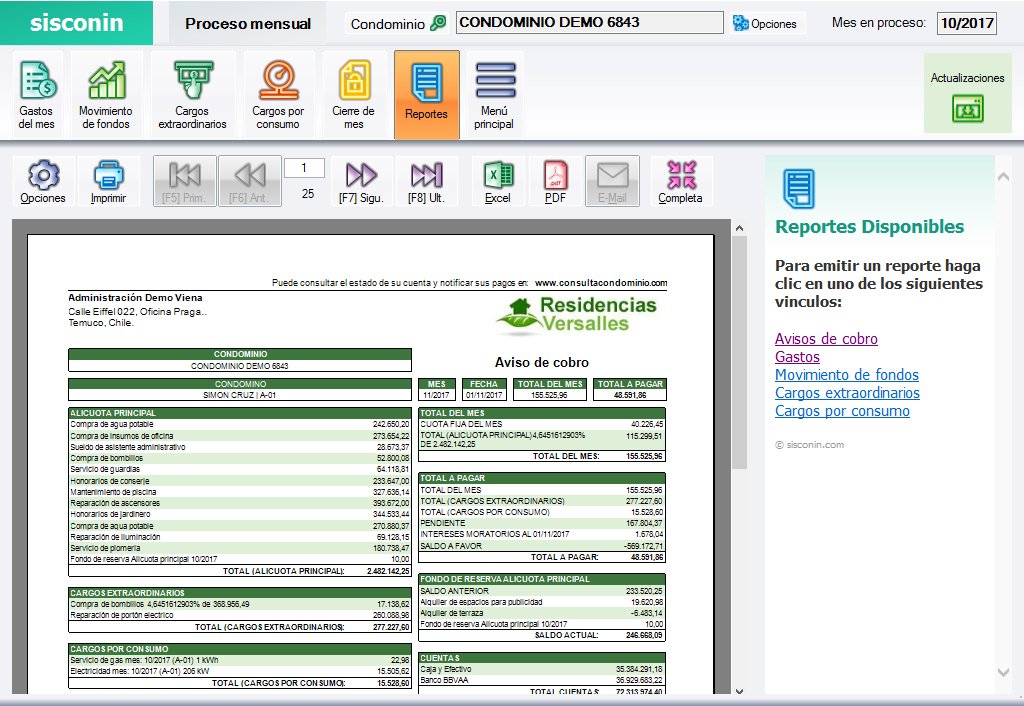Click 'Mantenimiento de piscina' row
1024x706 pixels.
(240, 492)
